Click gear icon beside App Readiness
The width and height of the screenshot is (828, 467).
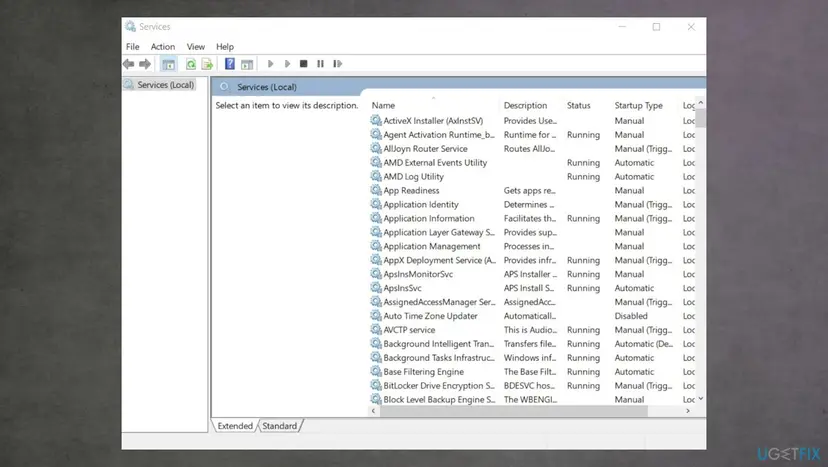click(375, 190)
